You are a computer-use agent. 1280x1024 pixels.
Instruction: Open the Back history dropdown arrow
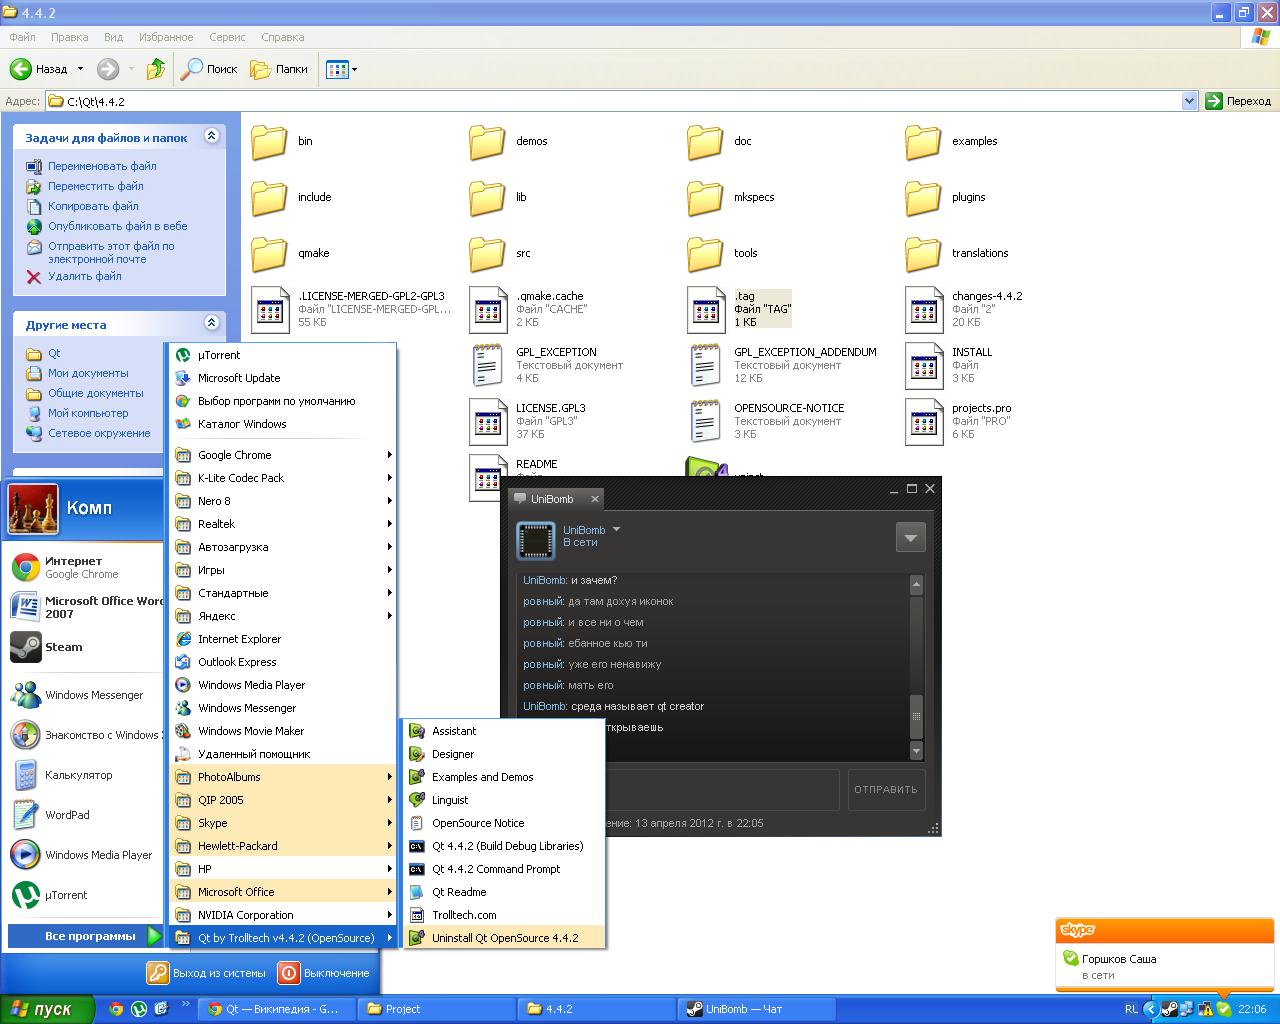pos(81,69)
